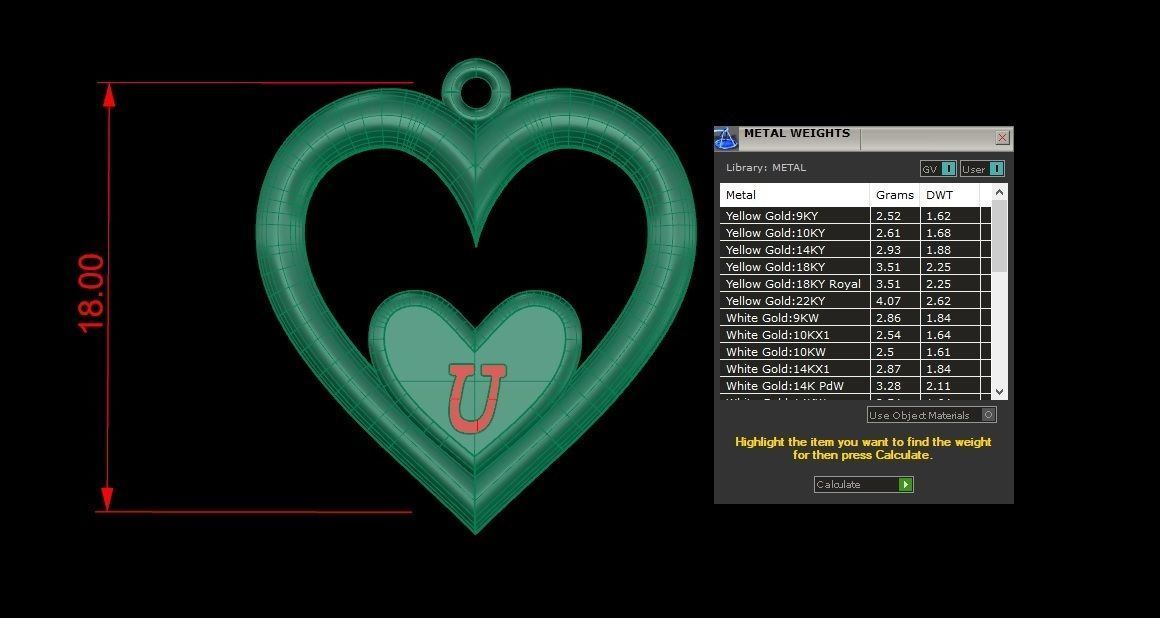Click the 4.07 grams value
This screenshot has width=1160, height=618.
[x=888, y=300]
